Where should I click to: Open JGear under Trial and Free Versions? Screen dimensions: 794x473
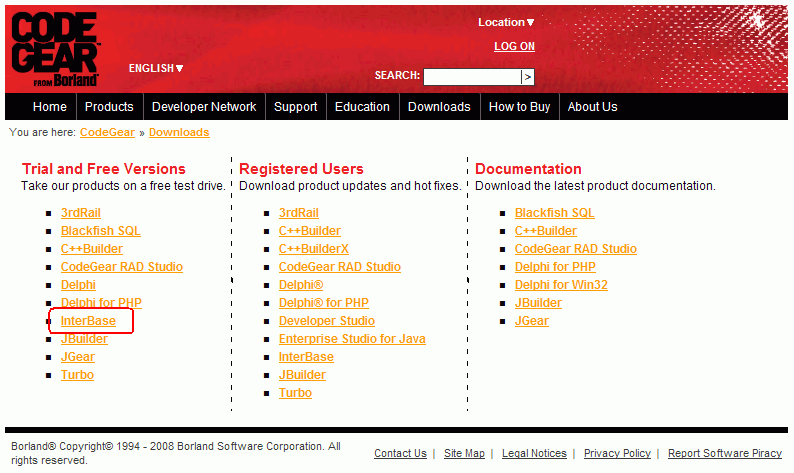(77, 357)
